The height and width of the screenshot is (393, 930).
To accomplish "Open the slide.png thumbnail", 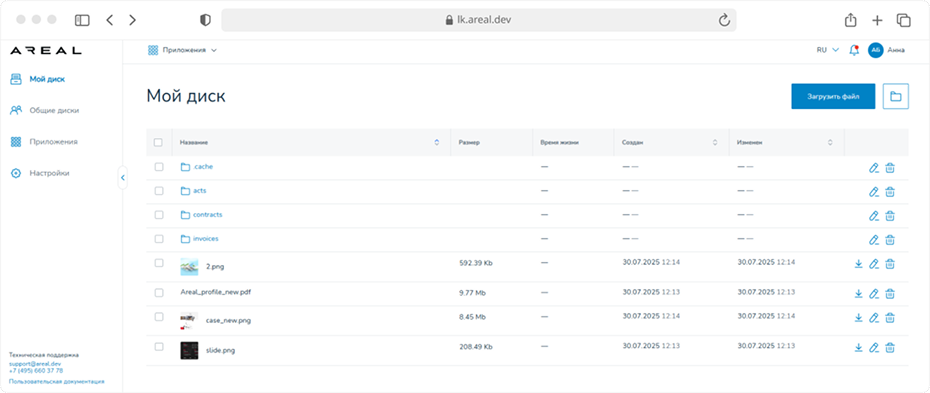I will click(189, 350).
